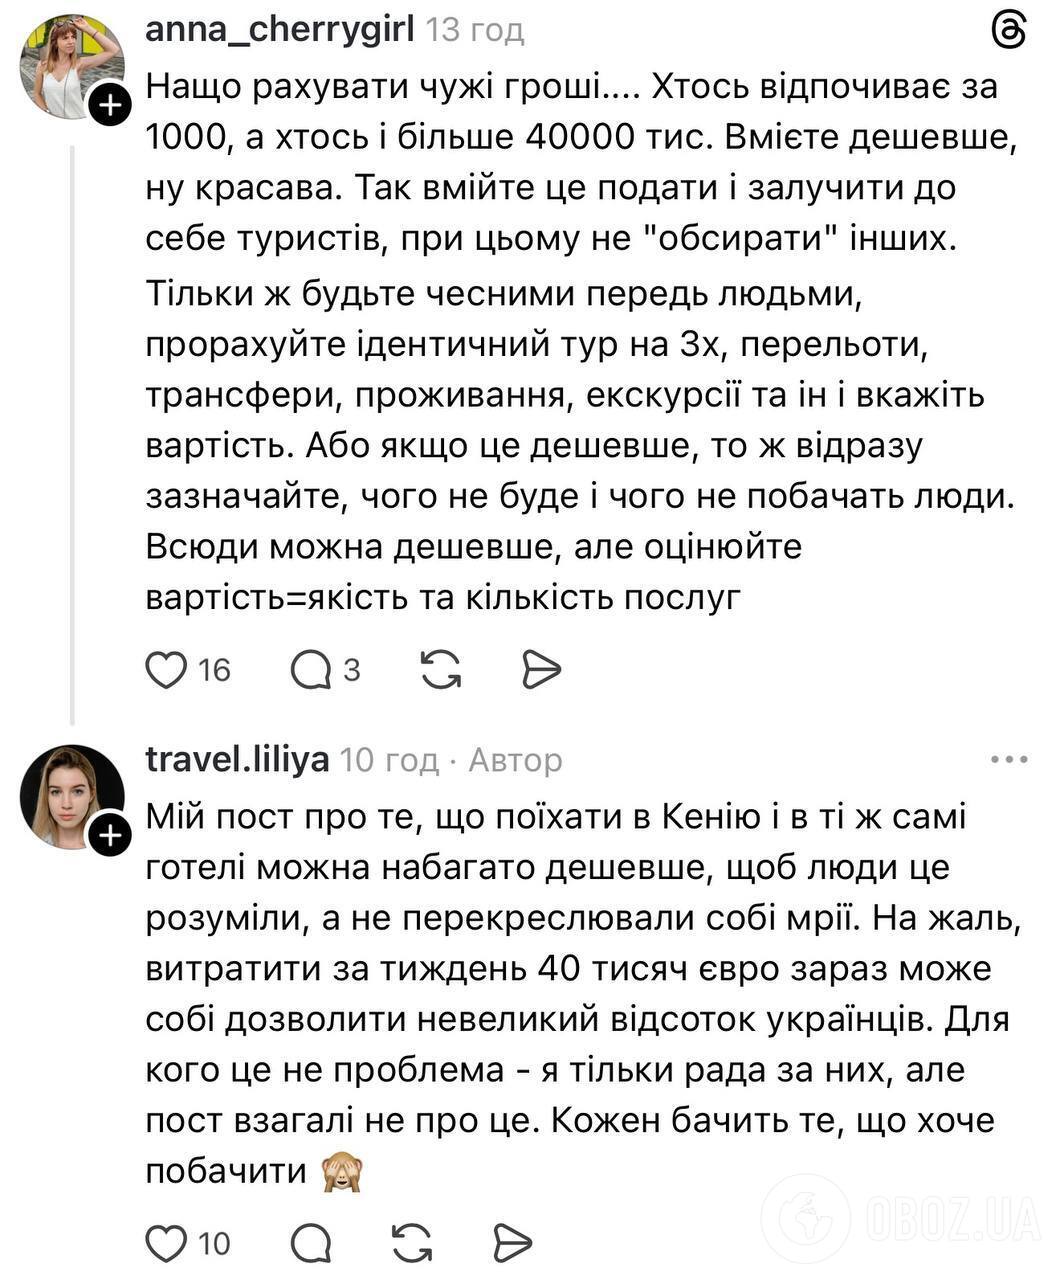Viewport: 1060px width, 1280px height.
Task: Click the 10 год timestamp
Action: (x=389, y=761)
